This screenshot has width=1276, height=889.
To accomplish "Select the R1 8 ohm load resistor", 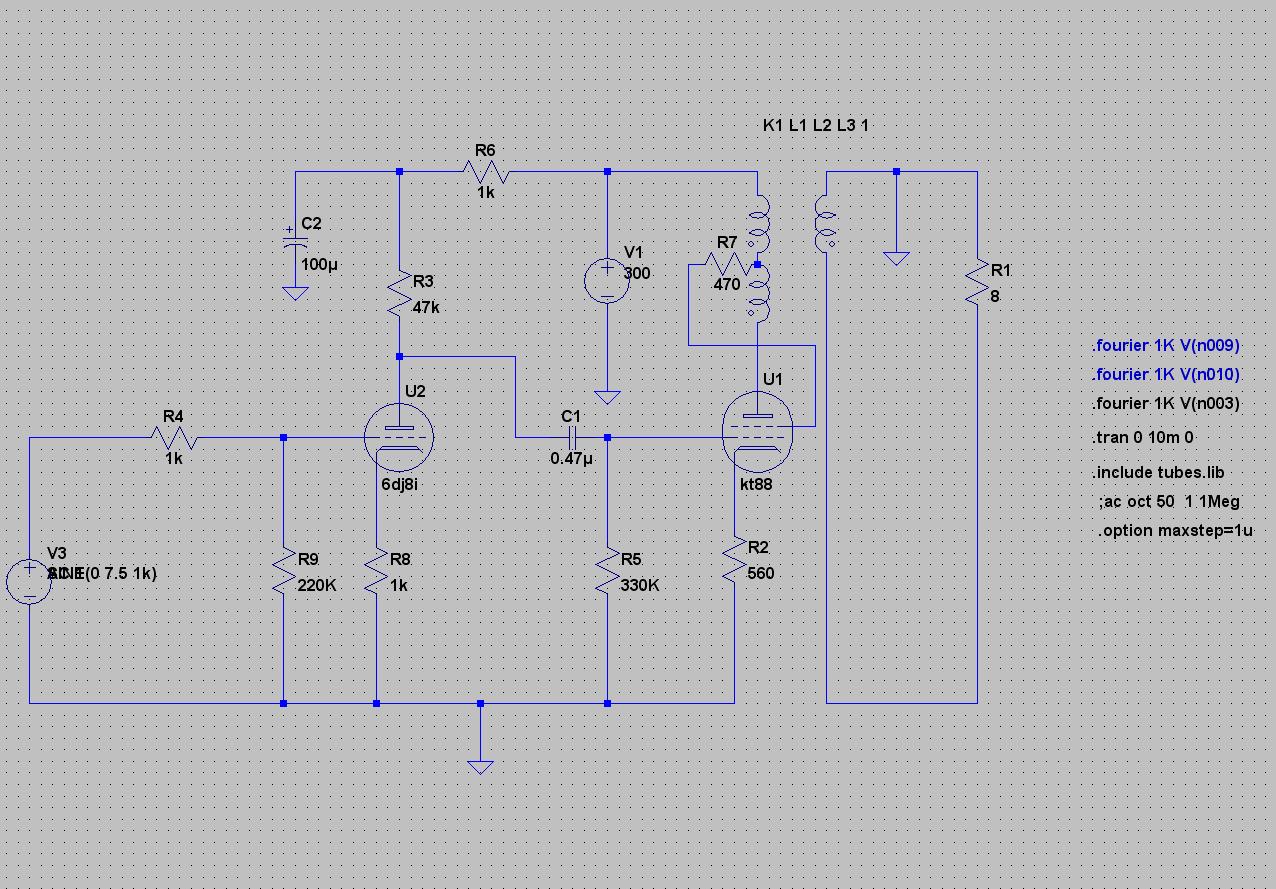I will (x=976, y=283).
